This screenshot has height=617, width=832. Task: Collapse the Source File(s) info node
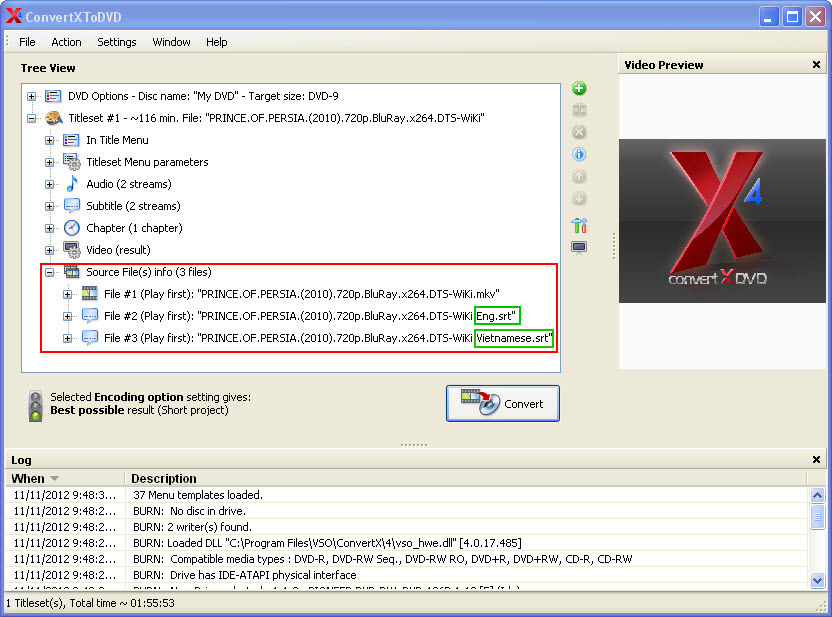[49, 272]
